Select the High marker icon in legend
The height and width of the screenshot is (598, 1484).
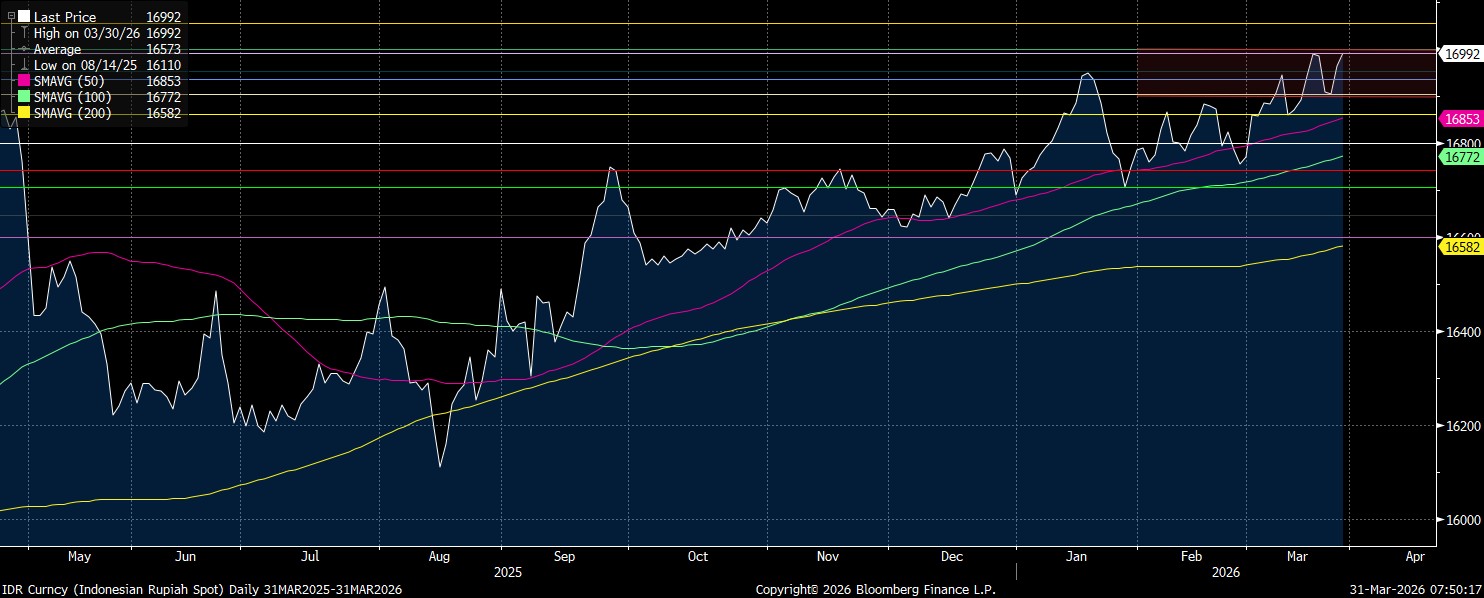[x=24, y=33]
